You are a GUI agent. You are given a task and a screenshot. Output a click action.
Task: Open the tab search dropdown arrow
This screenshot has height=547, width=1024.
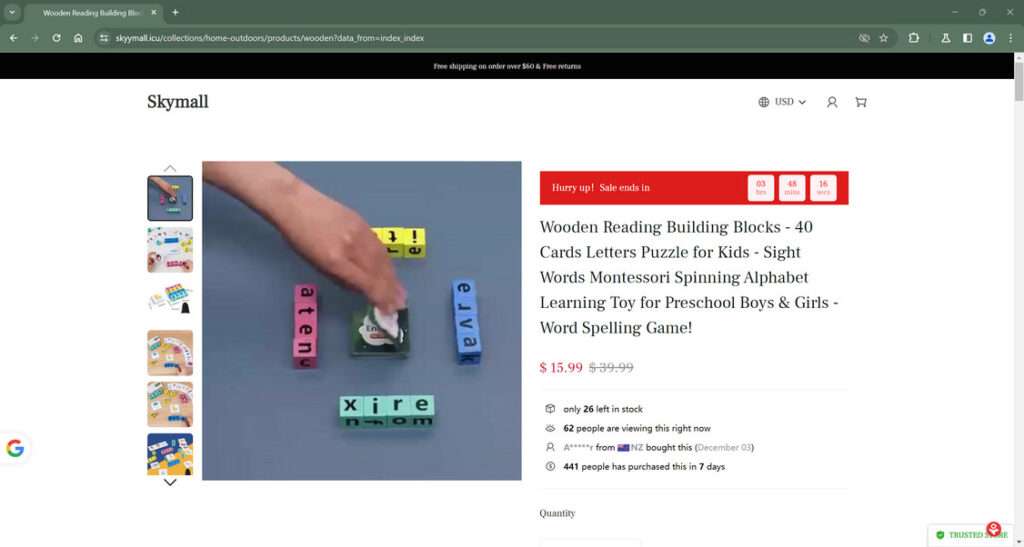[x=12, y=12]
